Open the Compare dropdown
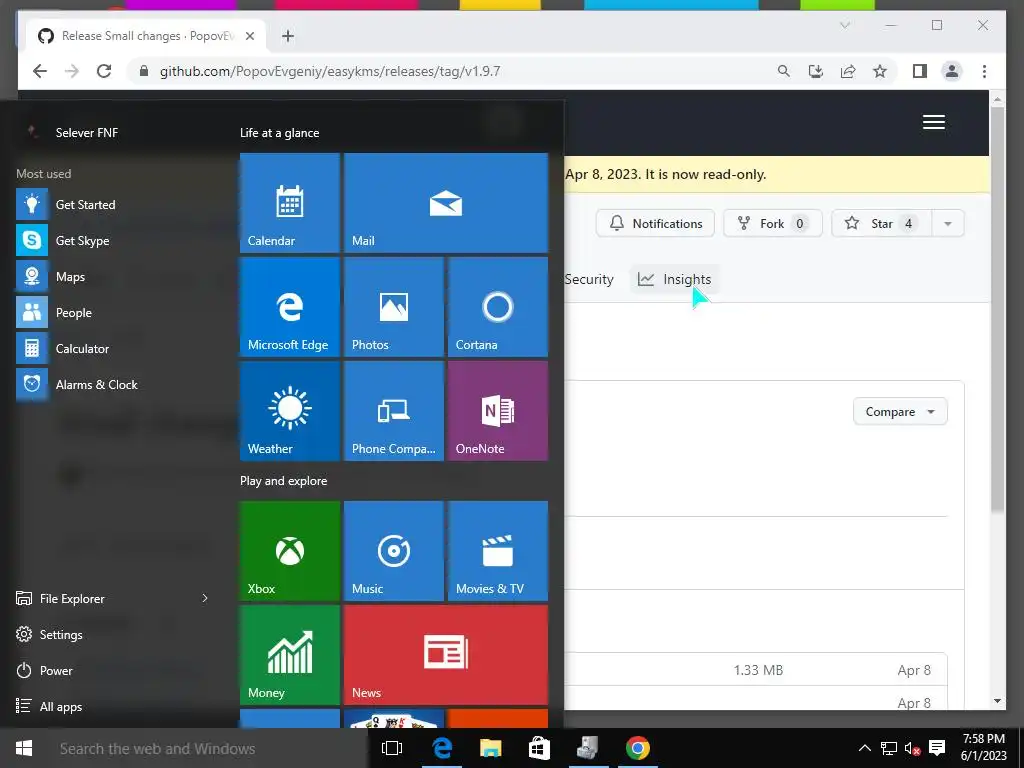The width and height of the screenshot is (1024, 768). click(x=900, y=411)
